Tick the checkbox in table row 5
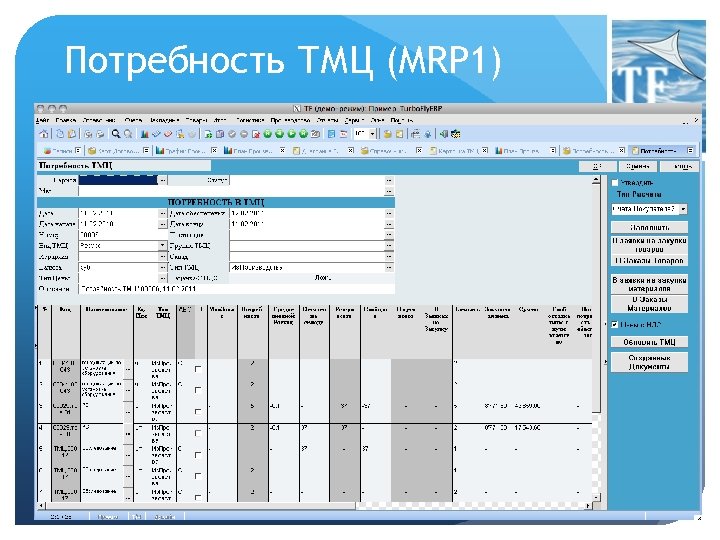The width and height of the screenshot is (720, 540). 198,455
